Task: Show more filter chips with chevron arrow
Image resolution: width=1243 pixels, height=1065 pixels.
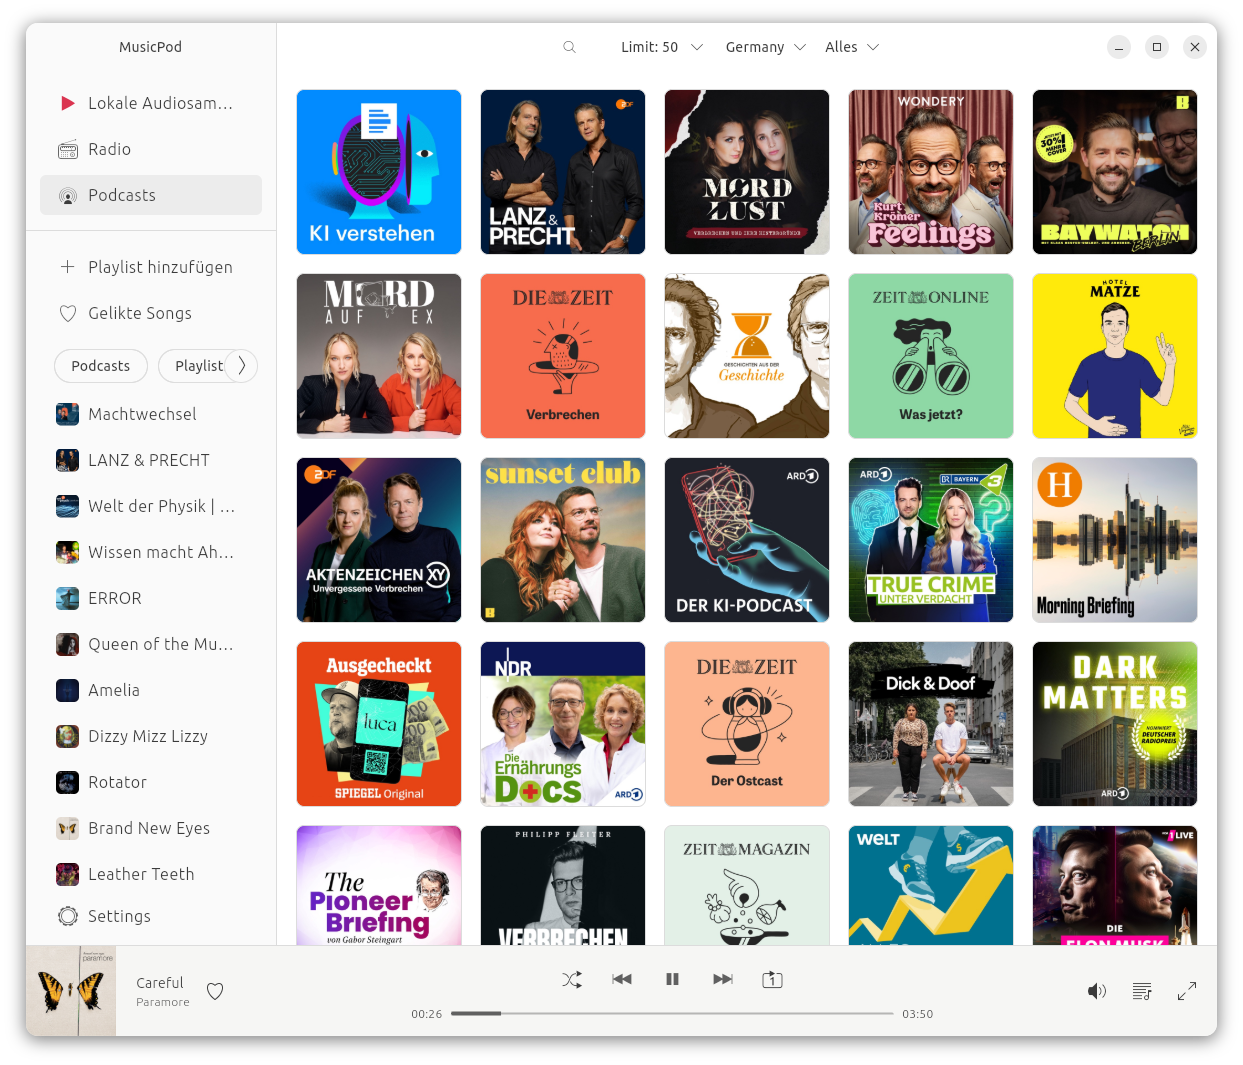Action: tap(241, 366)
